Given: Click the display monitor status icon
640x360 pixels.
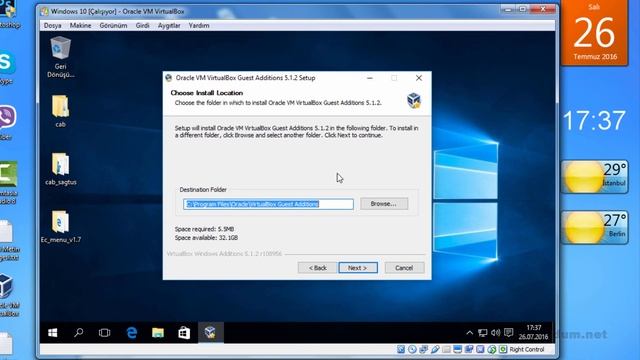Looking at the screenshot, I should coord(458,349).
